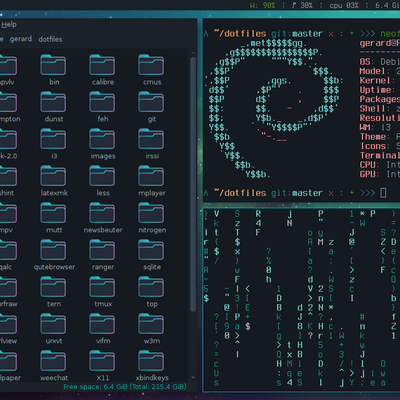Open the less folder
The height and width of the screenshot is (400, 400).
pyautogui.click(x=103, y=181)
